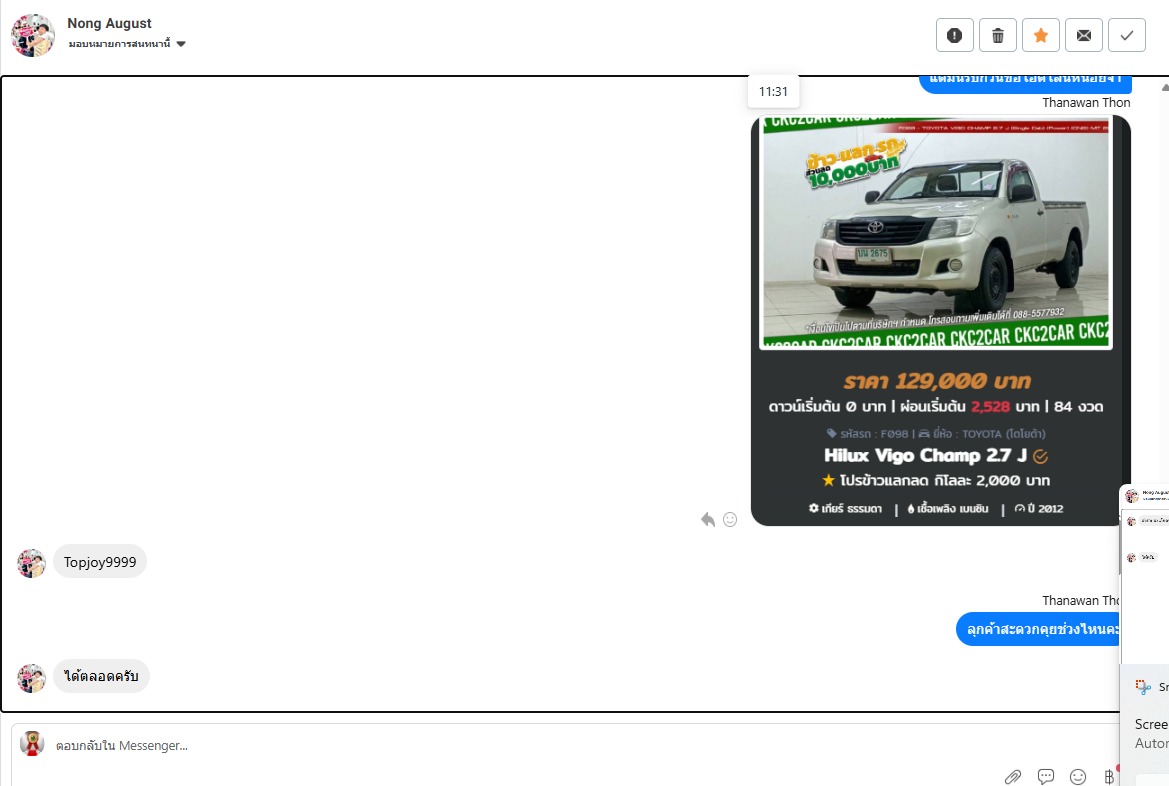React to car listing with smiley icon
The image size is (1169, 786).
[730, 519]
